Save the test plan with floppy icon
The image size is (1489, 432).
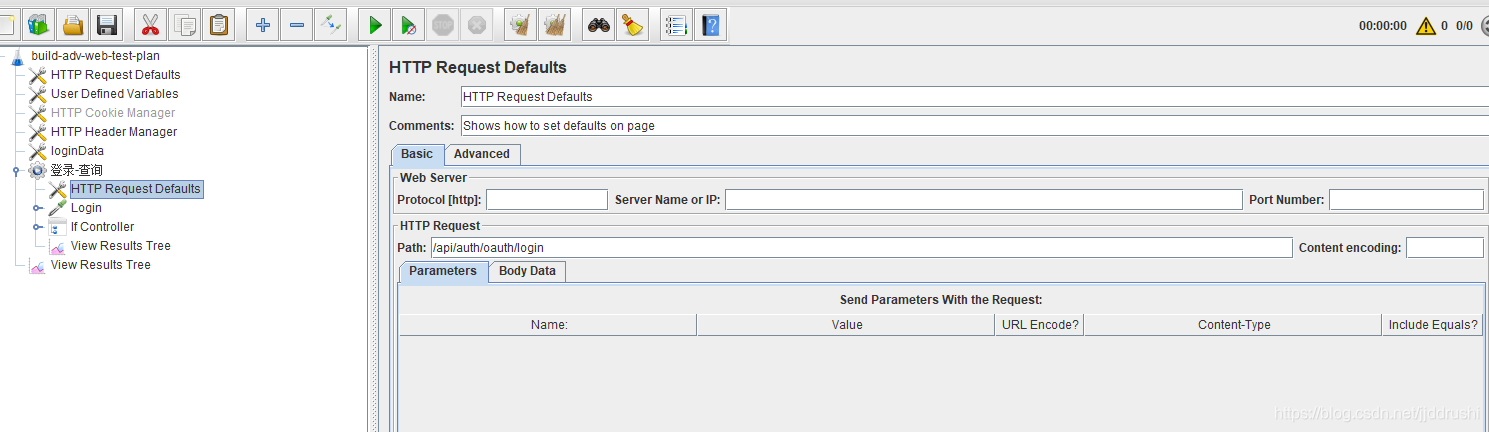click(107, 25)
